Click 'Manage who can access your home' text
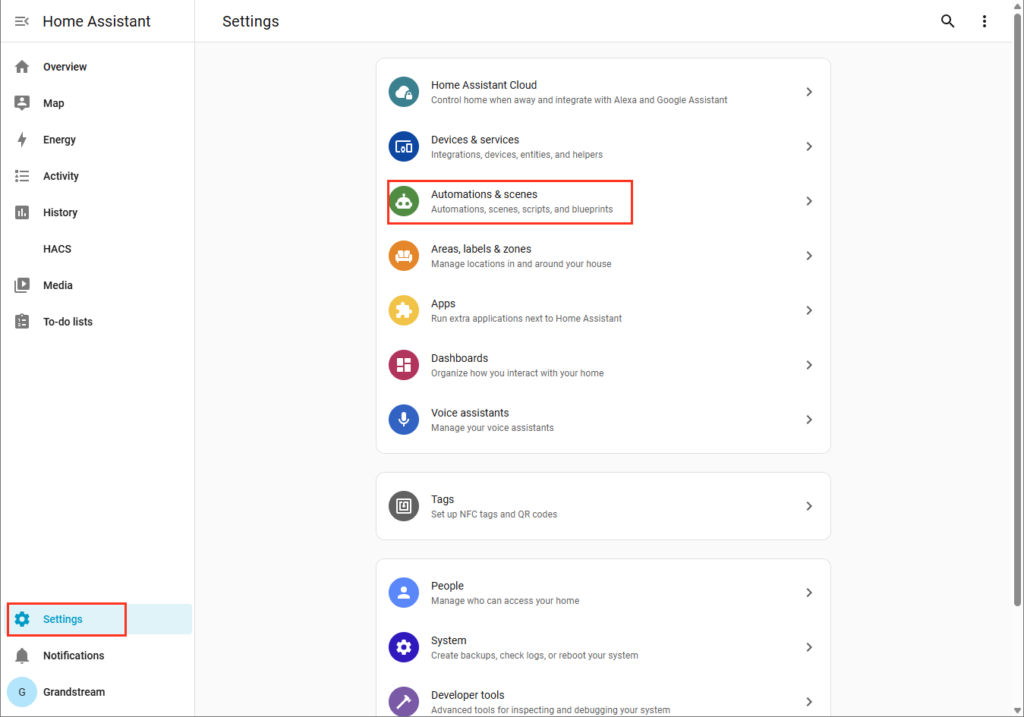The image size is (1024, 717). 505,601
